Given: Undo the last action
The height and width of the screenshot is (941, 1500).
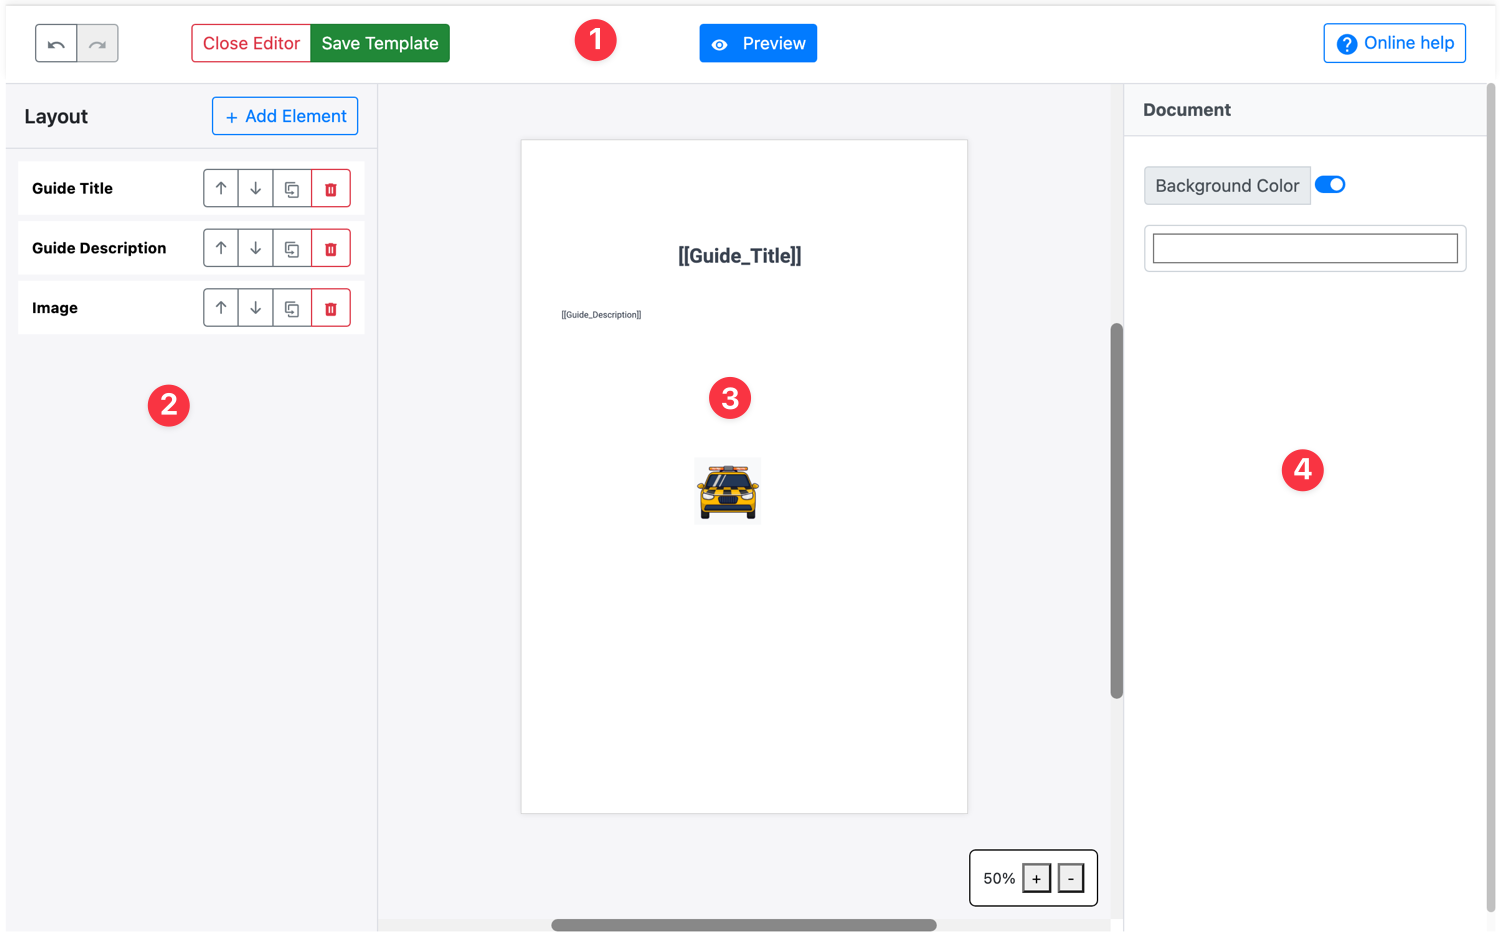Looking at the screenshot, I should point(56,43).
